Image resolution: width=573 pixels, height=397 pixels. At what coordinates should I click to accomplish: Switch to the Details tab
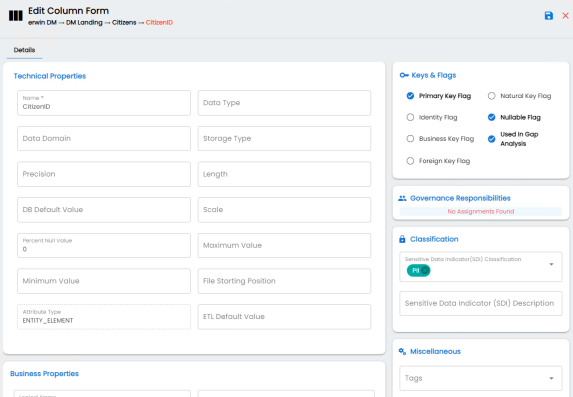(24, 50)
